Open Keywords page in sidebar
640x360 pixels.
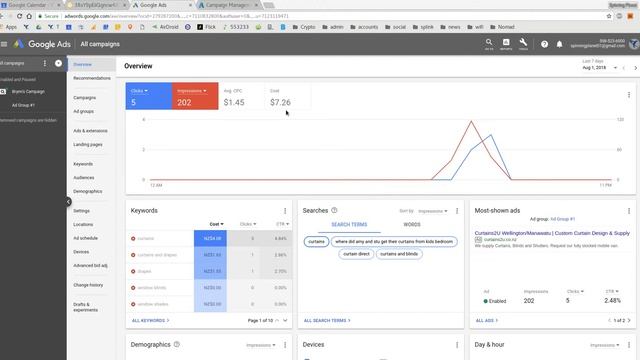pos(83,164)
